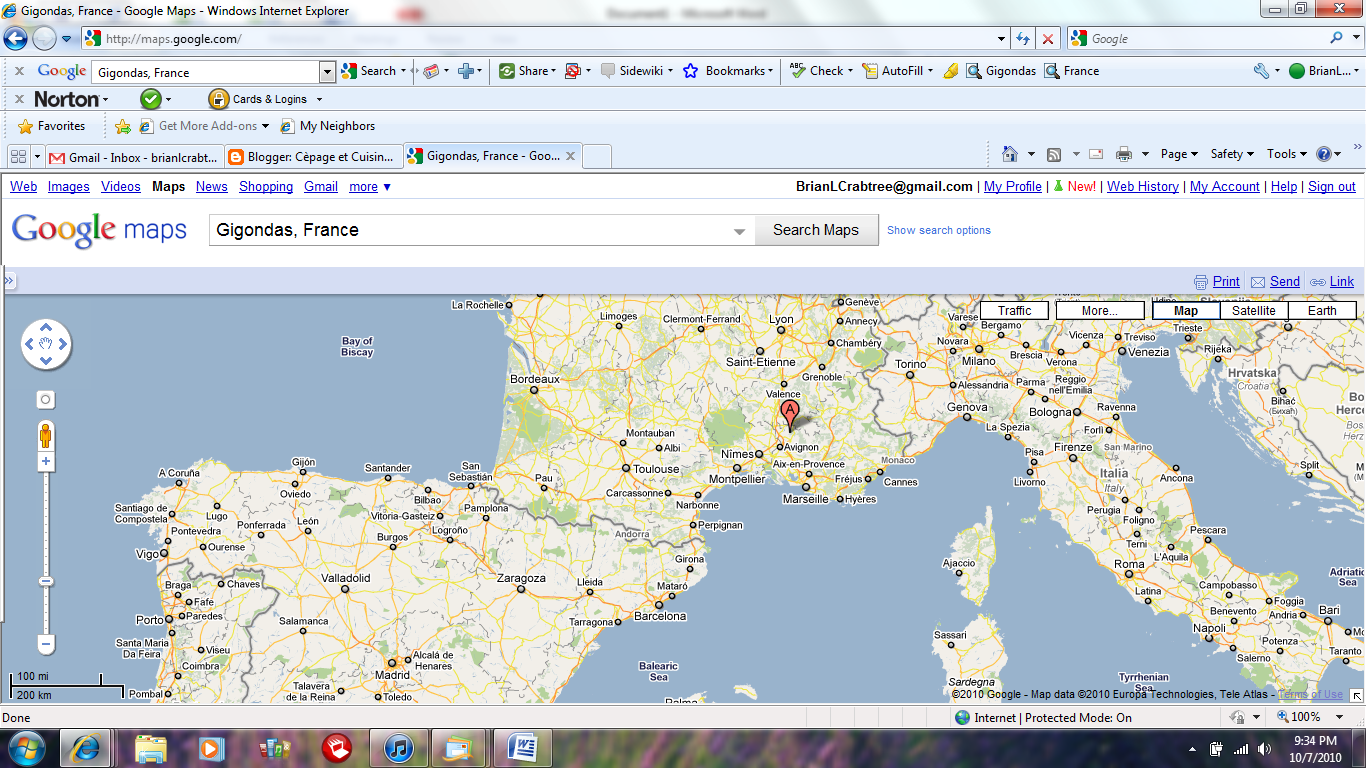The image size is (1366, 768).
Task: Open Microsoft Word from the taskbar
Action: (522, 748)
